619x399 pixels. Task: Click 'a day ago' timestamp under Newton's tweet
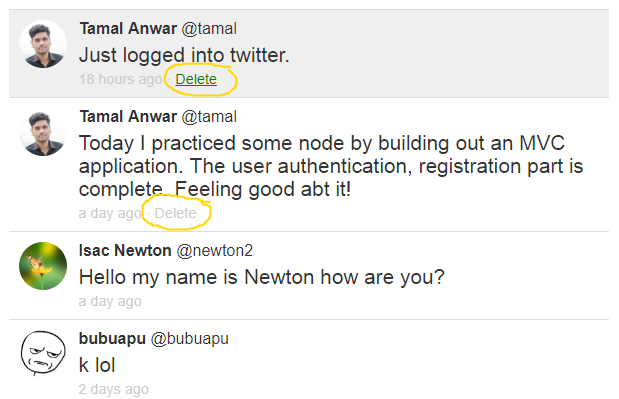click(x=110, y=301)
